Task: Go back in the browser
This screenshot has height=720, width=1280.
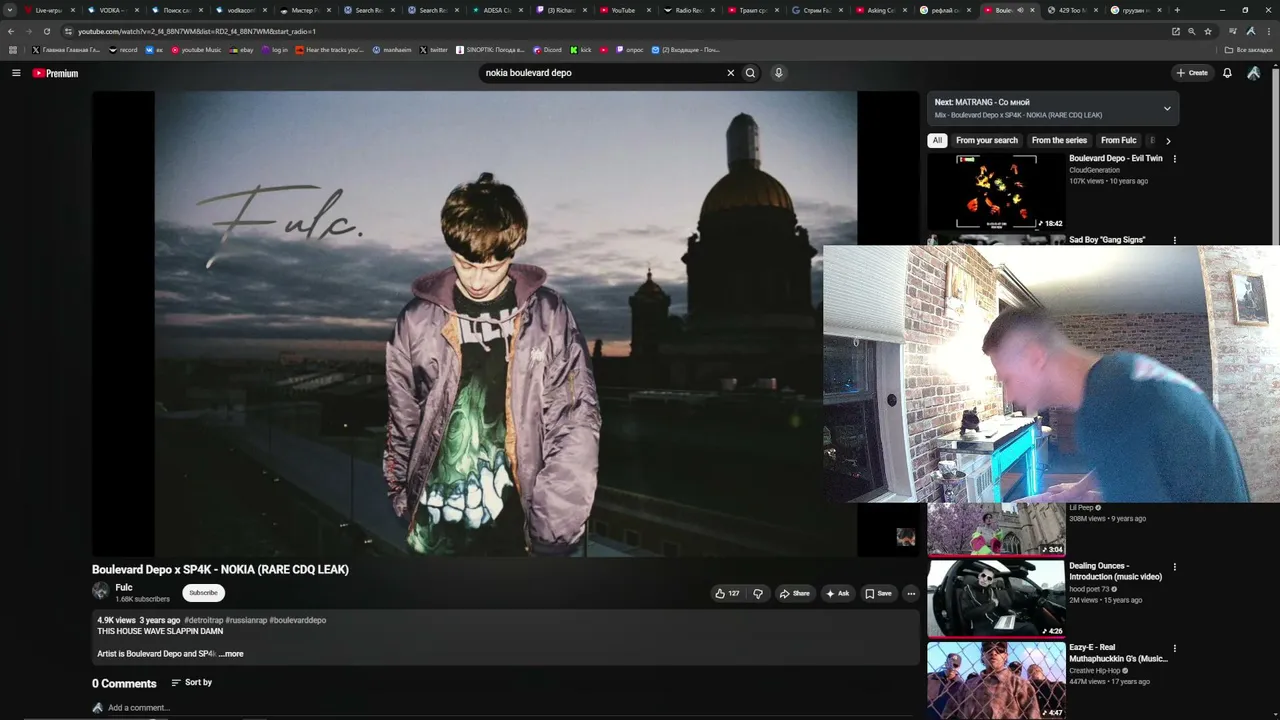Action: [x=11, y=31]
